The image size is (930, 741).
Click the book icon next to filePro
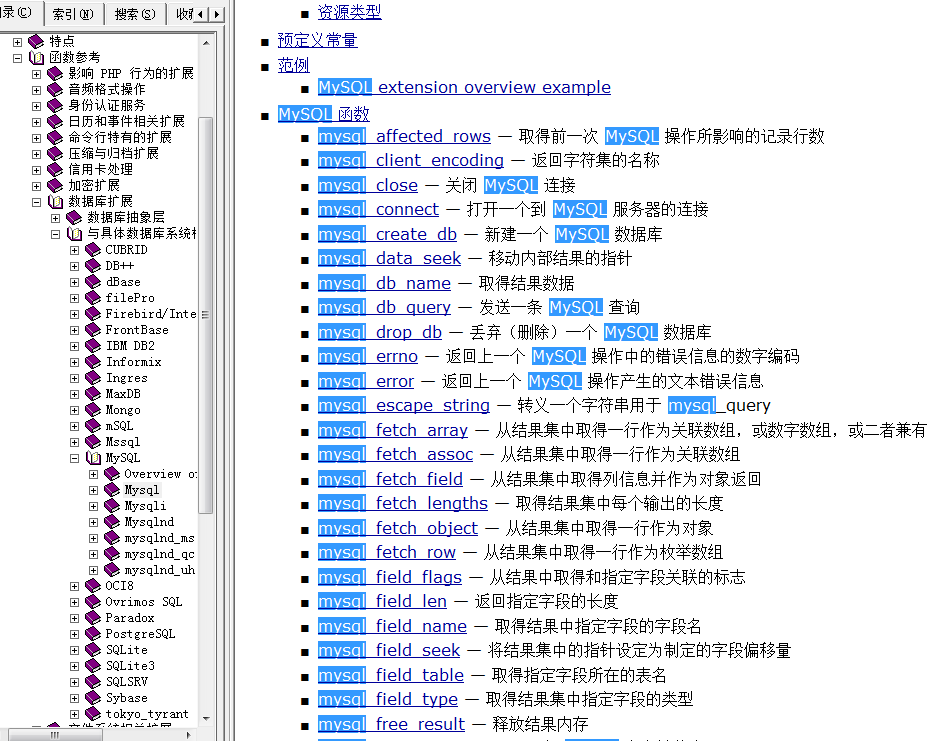click(93, 298)
